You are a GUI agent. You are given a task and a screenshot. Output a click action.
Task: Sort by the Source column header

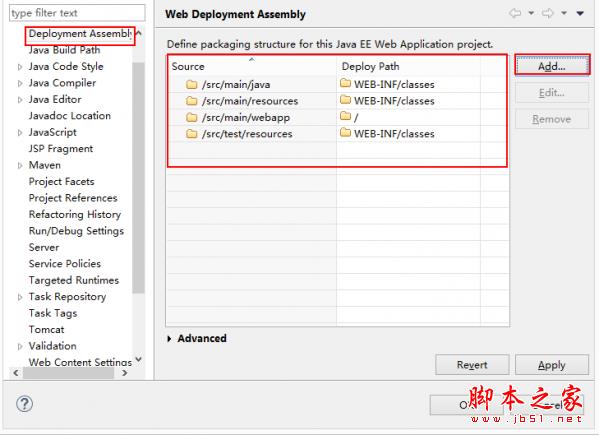[252, 66]
